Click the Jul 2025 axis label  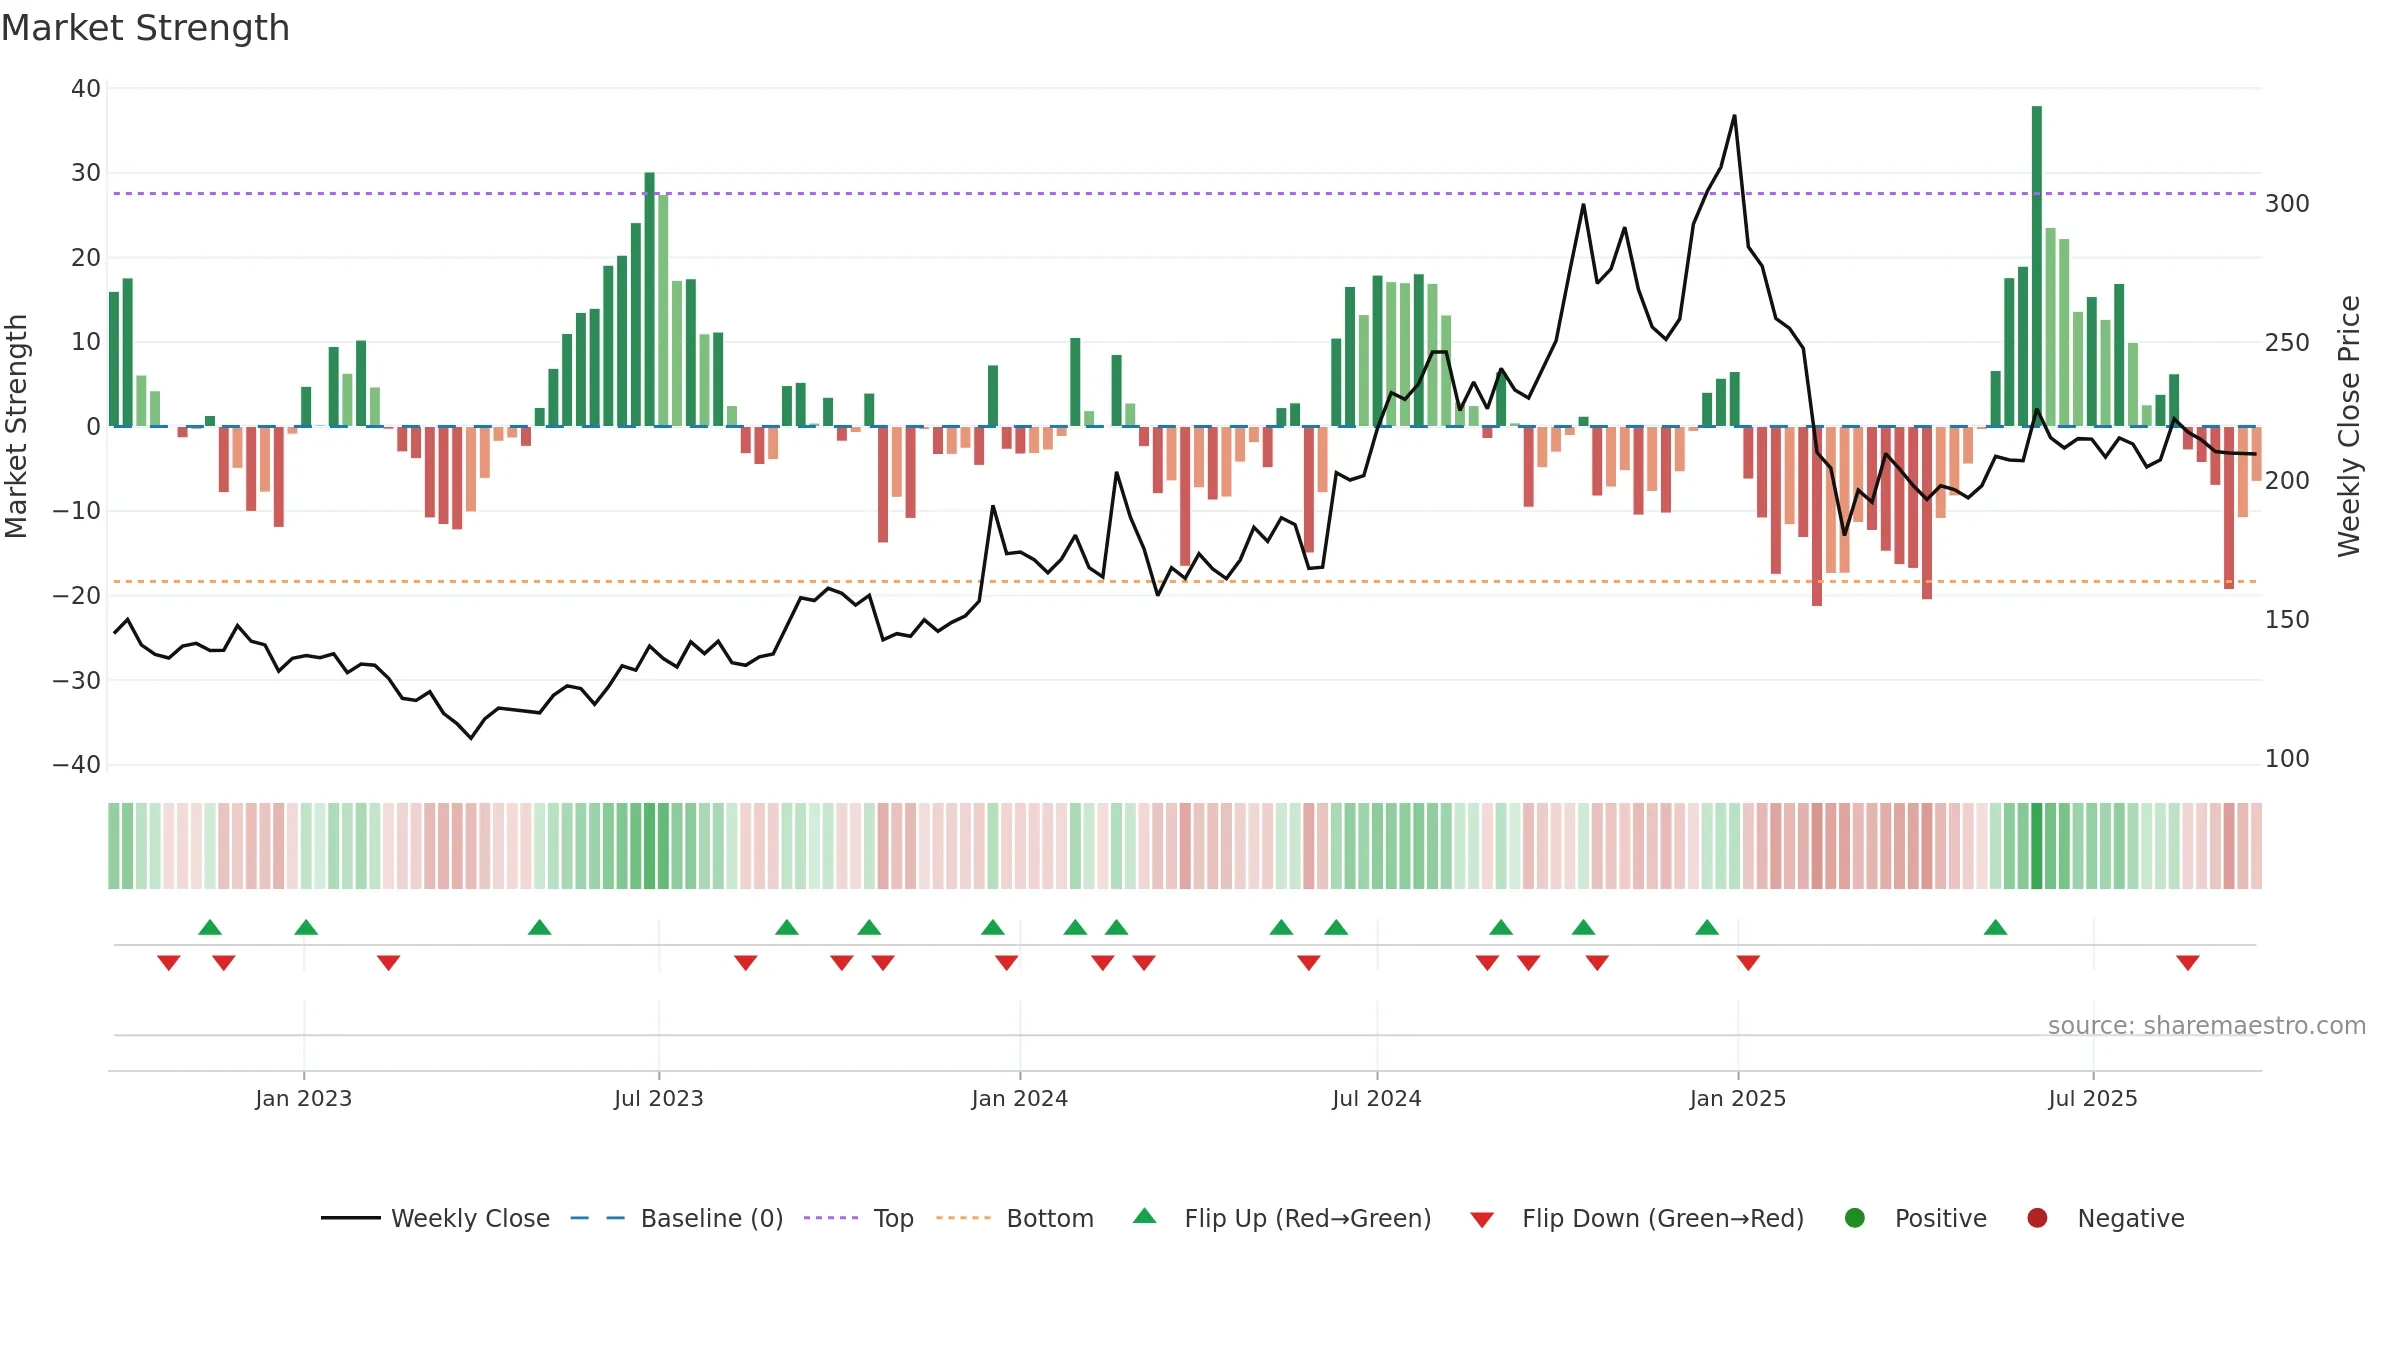[x=2093, y=1098]
